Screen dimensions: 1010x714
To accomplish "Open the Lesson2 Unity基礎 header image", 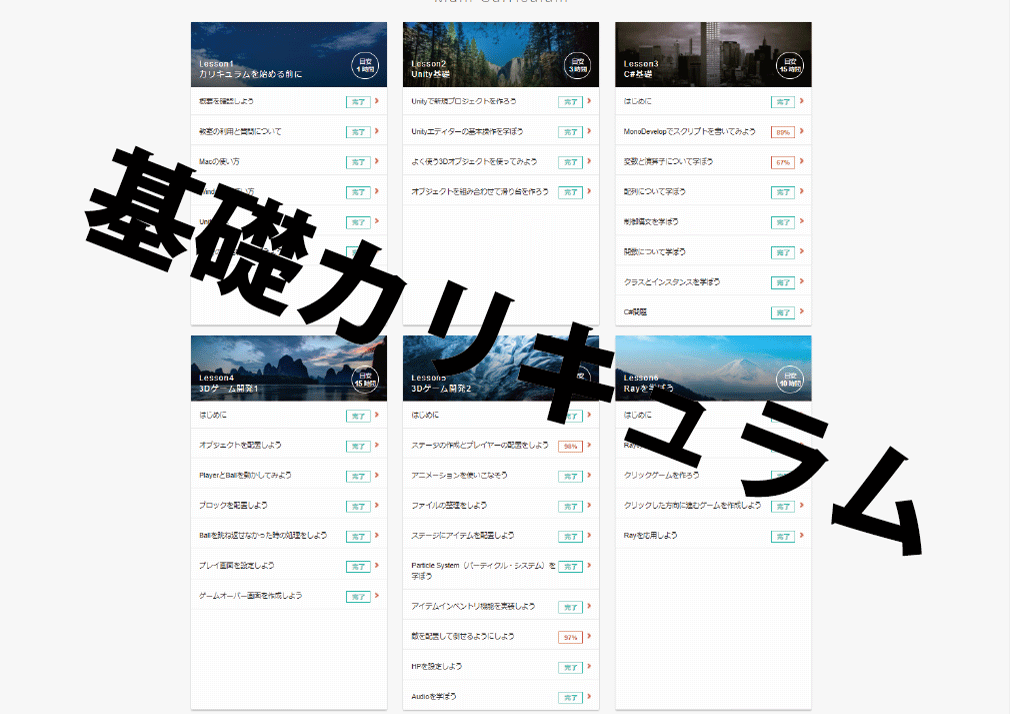I will coord(500,54).
